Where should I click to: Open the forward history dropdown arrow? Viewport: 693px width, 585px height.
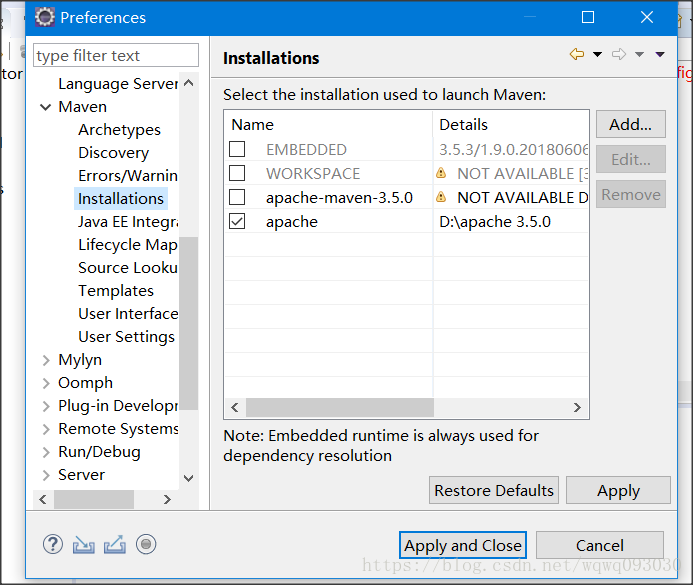click(x=639, y=54)
